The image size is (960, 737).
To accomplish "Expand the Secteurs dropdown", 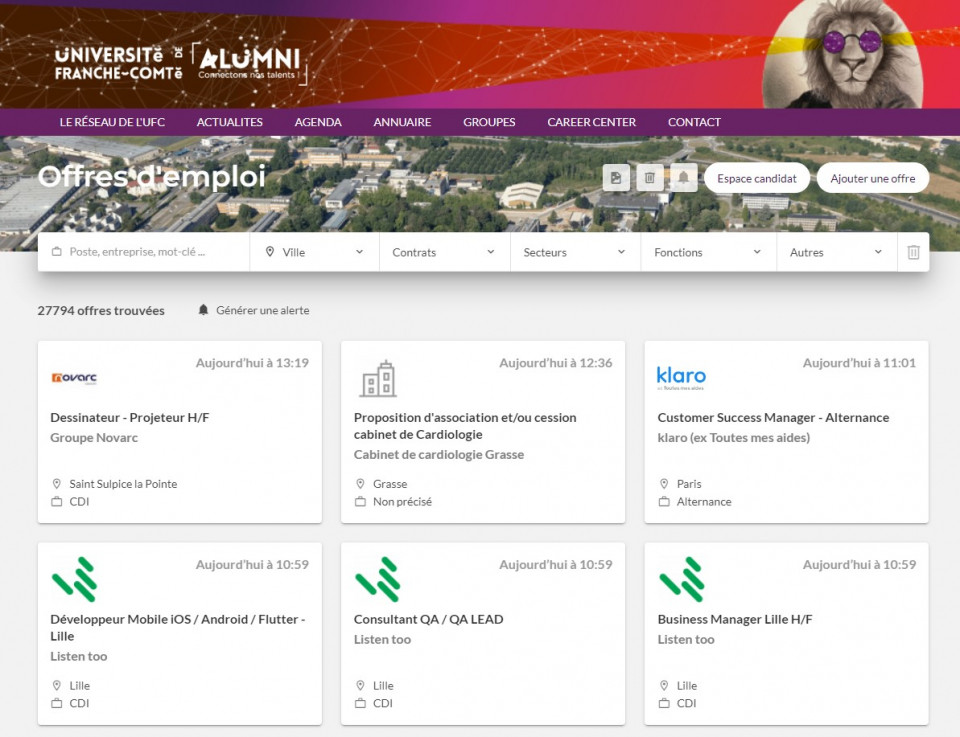I will [575, 252].
